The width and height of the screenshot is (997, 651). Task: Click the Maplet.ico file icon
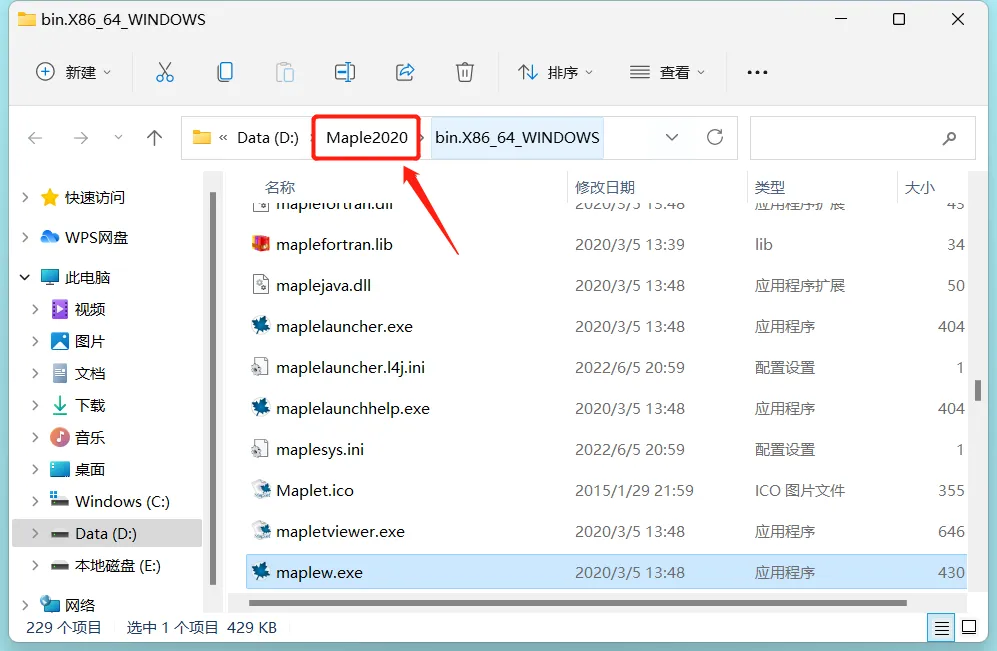(261, 490)
